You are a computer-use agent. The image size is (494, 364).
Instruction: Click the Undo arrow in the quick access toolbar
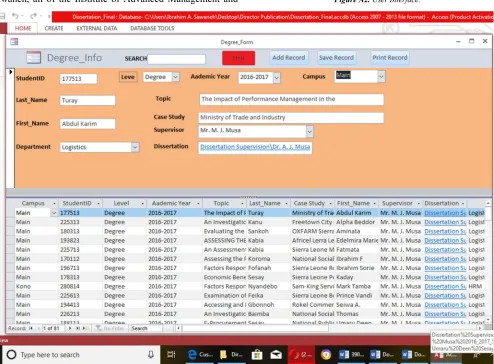click(x=15, y=16)
